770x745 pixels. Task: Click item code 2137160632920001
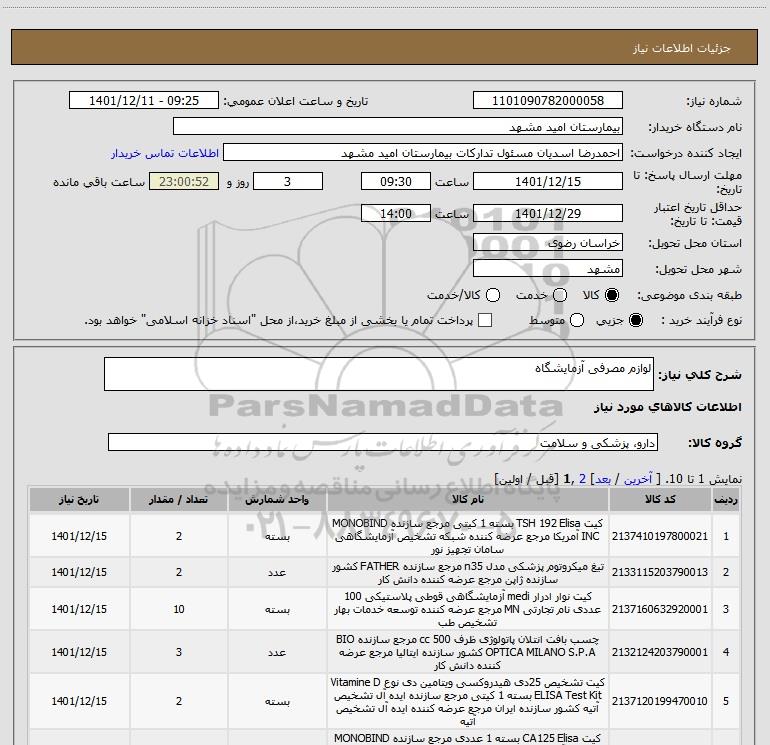coord(660,609)
